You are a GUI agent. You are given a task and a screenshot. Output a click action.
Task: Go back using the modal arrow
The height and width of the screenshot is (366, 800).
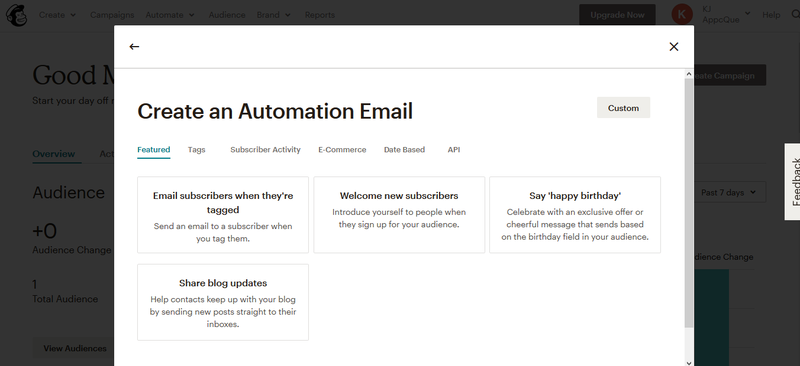coord(134,46)
